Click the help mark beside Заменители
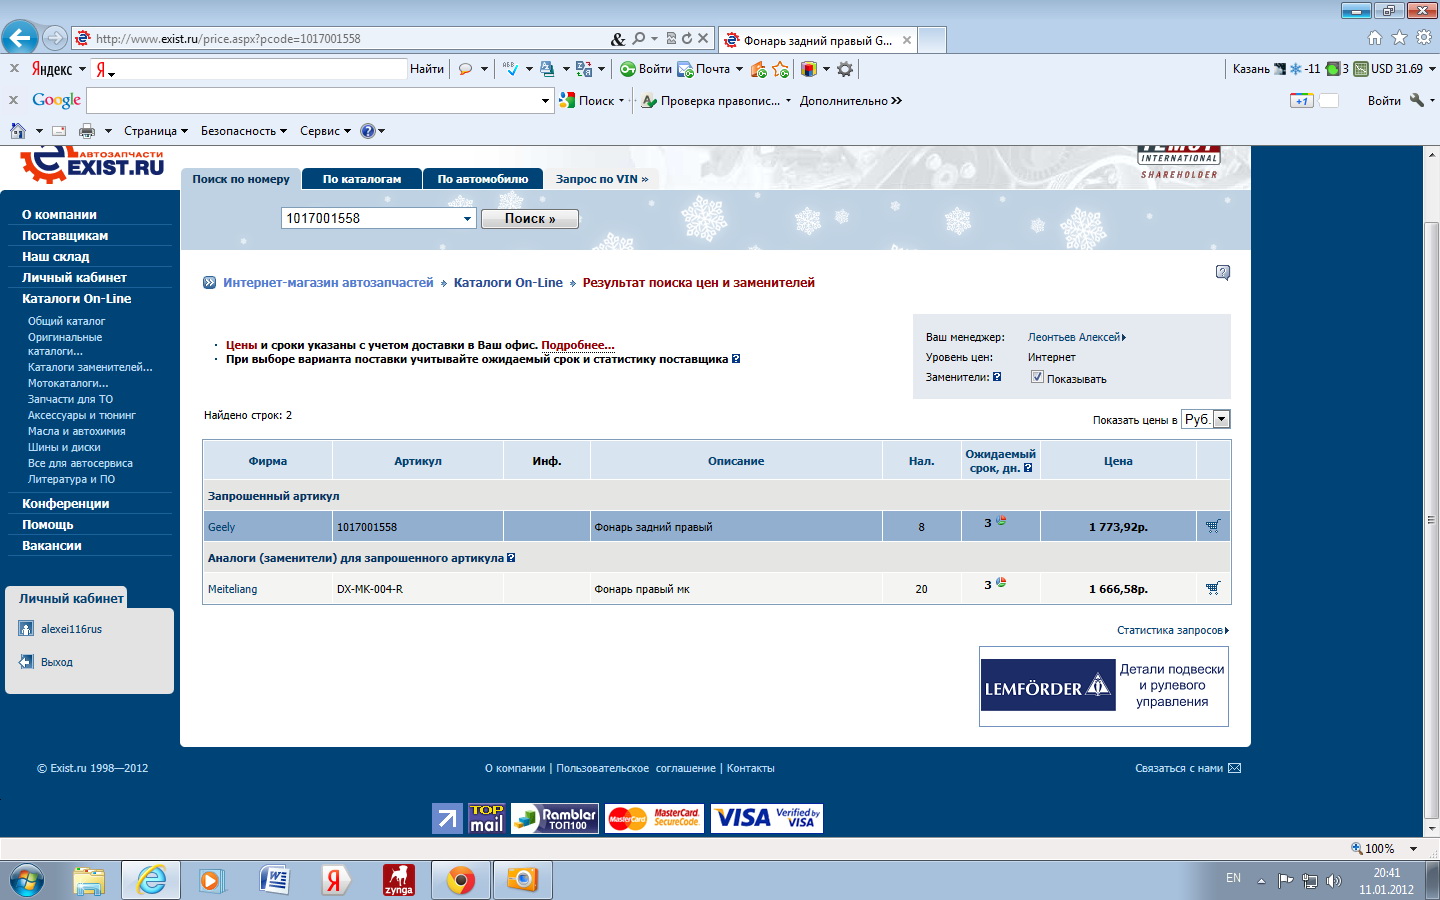This screenshot has width=1440, height=900. pos(997,377)
